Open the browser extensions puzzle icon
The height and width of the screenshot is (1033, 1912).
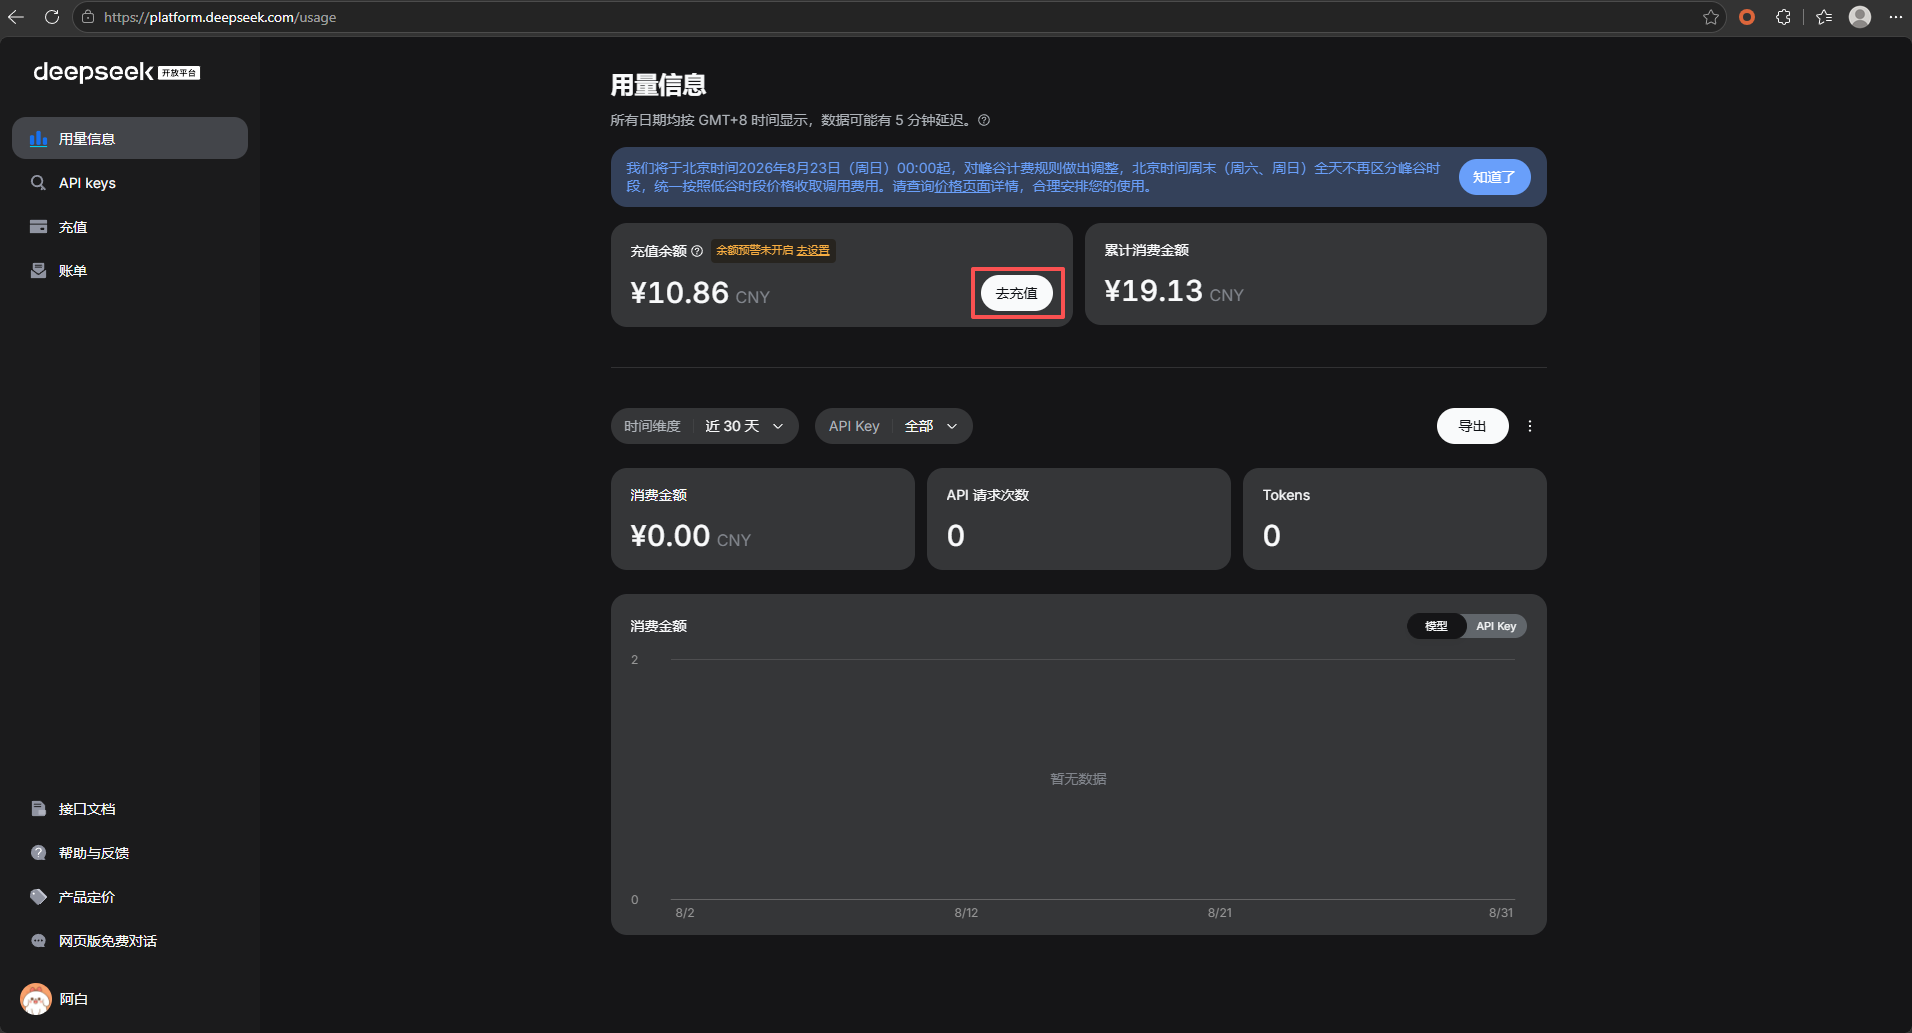1783,17
